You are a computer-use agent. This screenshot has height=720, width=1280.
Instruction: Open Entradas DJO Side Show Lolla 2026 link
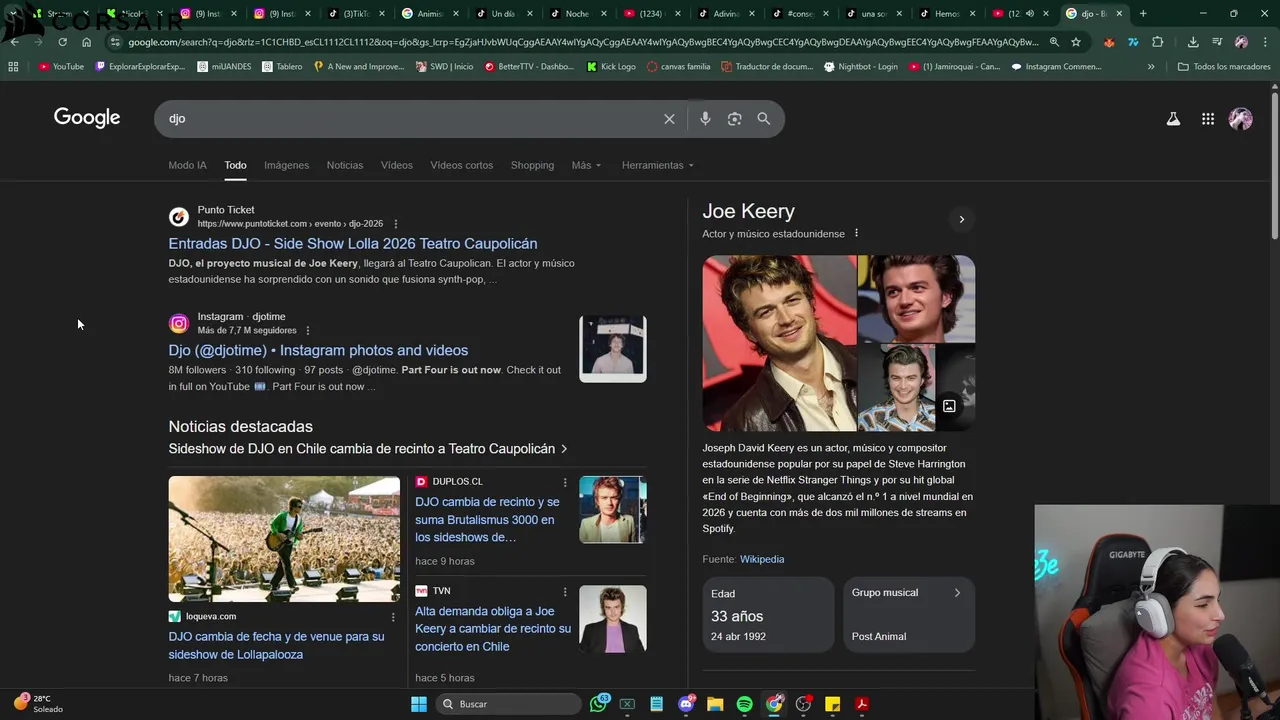coord(353,243)
